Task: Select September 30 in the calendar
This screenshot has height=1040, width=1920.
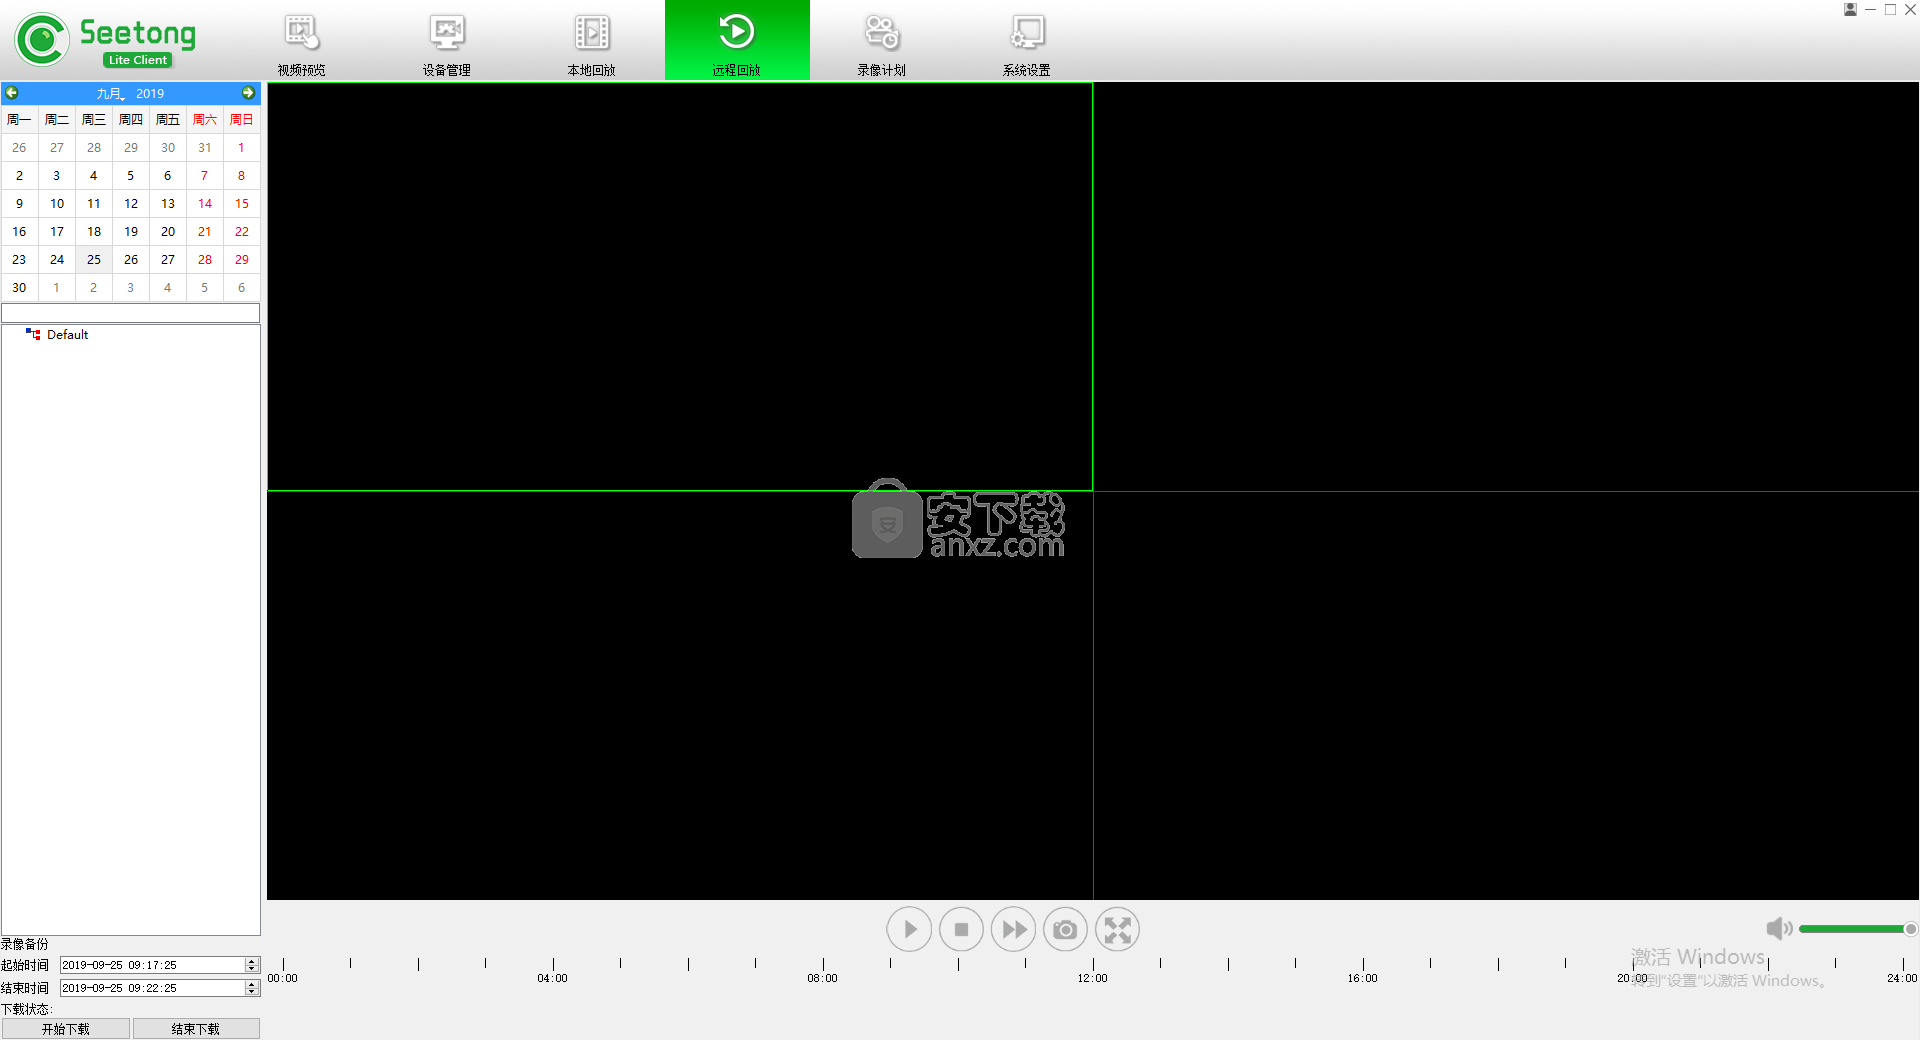Action: [x=19, y=288]
